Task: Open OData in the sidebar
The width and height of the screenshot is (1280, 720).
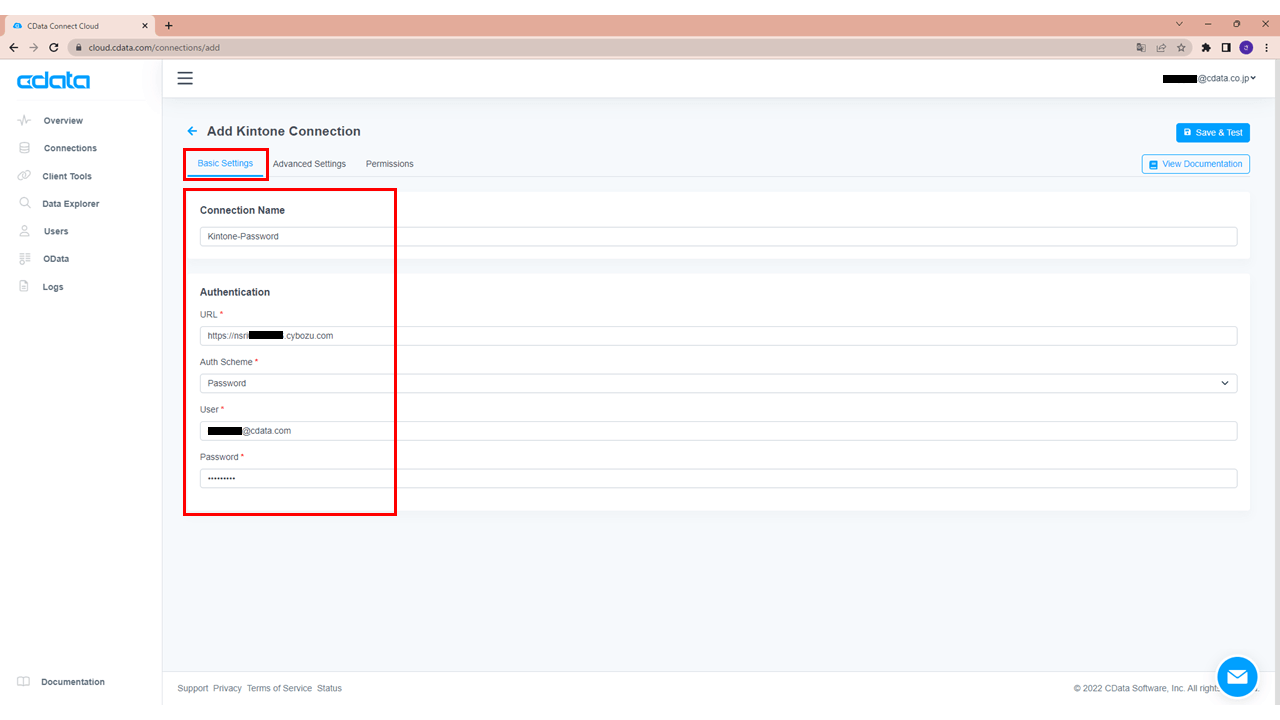Action: pos(56,259)
